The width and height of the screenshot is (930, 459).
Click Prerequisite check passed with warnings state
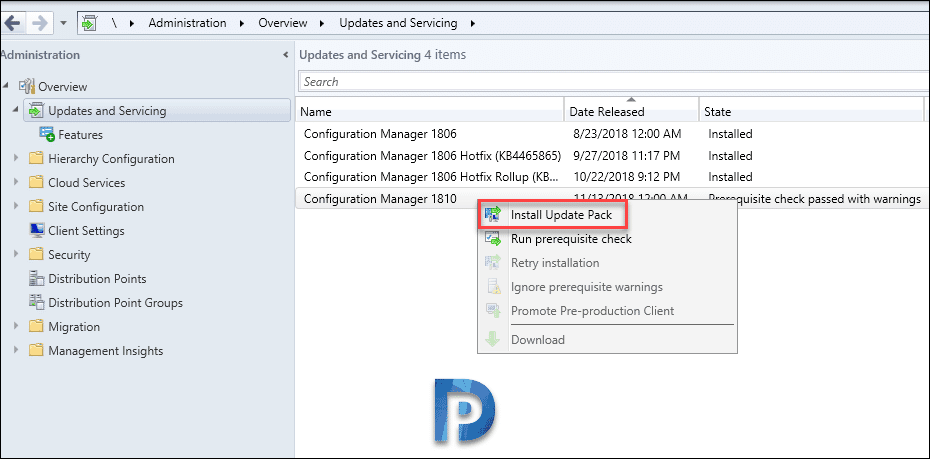(814, 199)
